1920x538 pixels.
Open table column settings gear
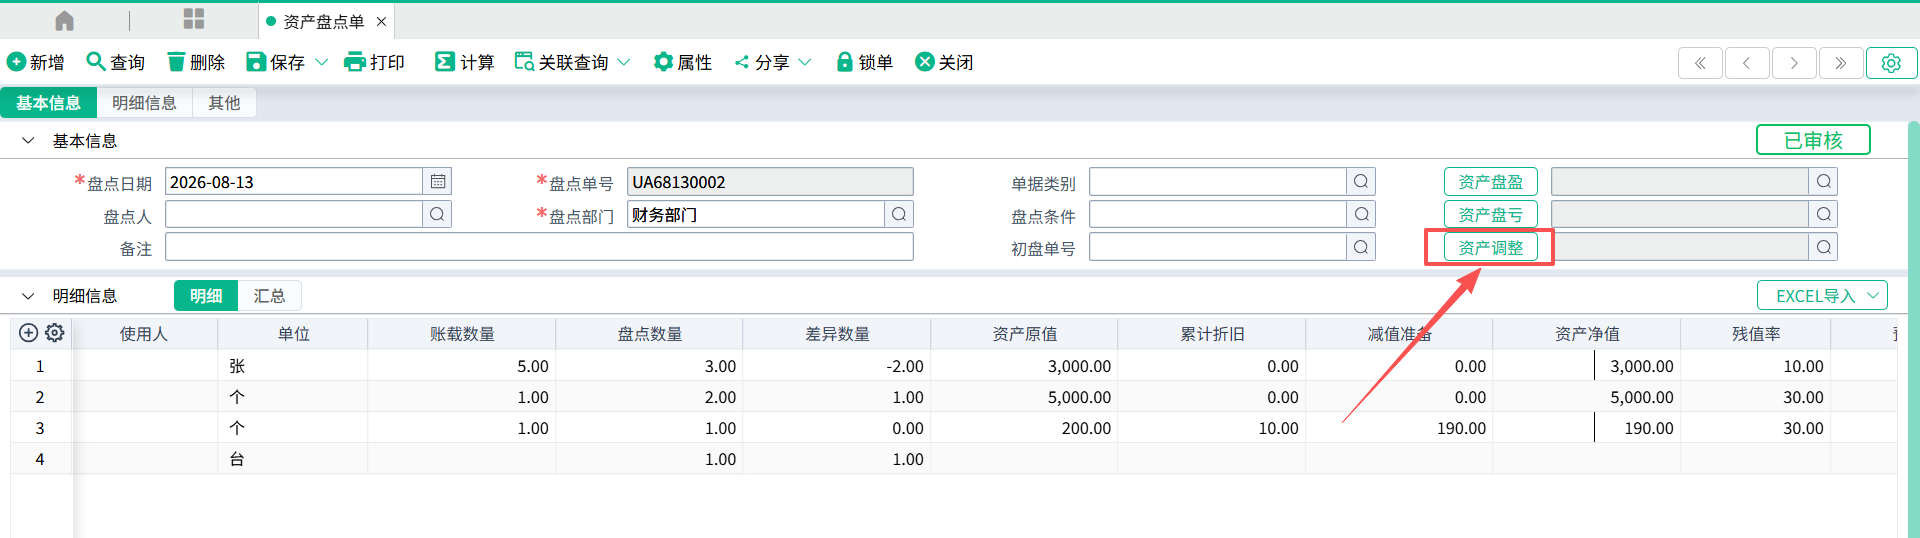pyautogui.click(x=55, y=333)
